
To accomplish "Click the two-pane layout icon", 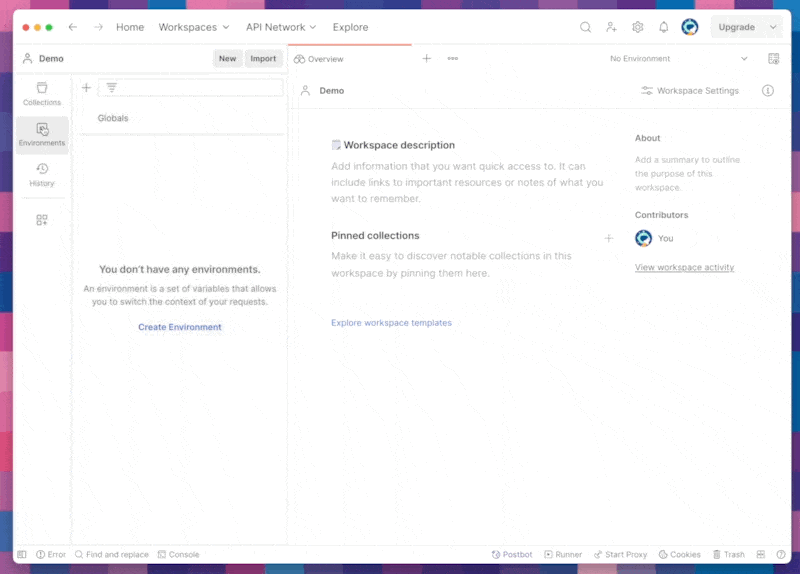I will click(761, 554).
